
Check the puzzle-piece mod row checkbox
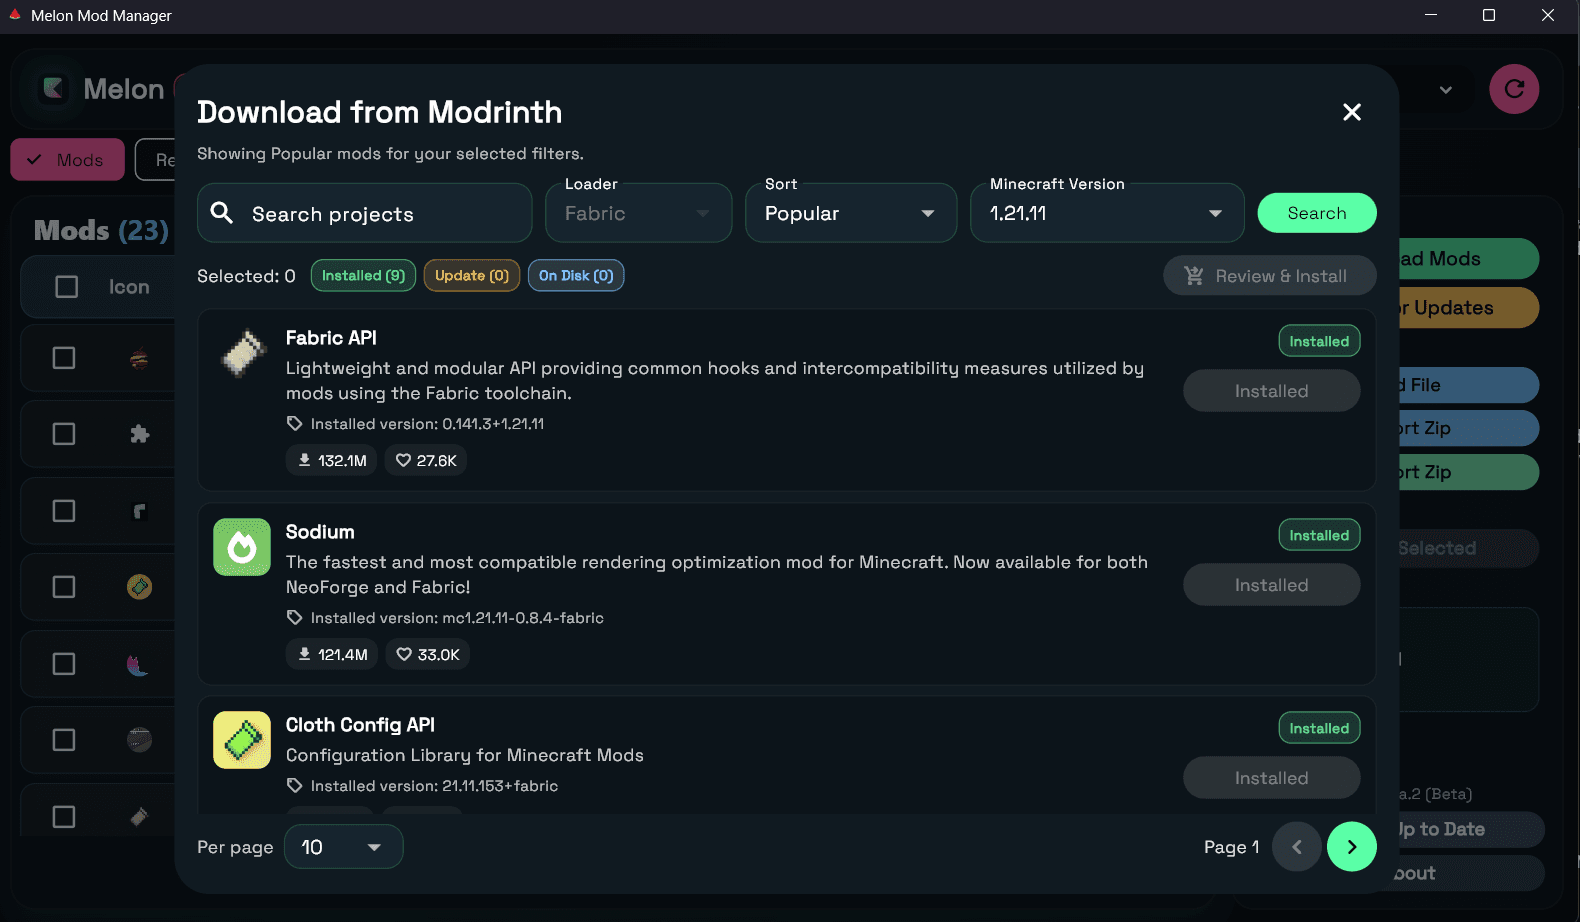(x=64, y=434)
